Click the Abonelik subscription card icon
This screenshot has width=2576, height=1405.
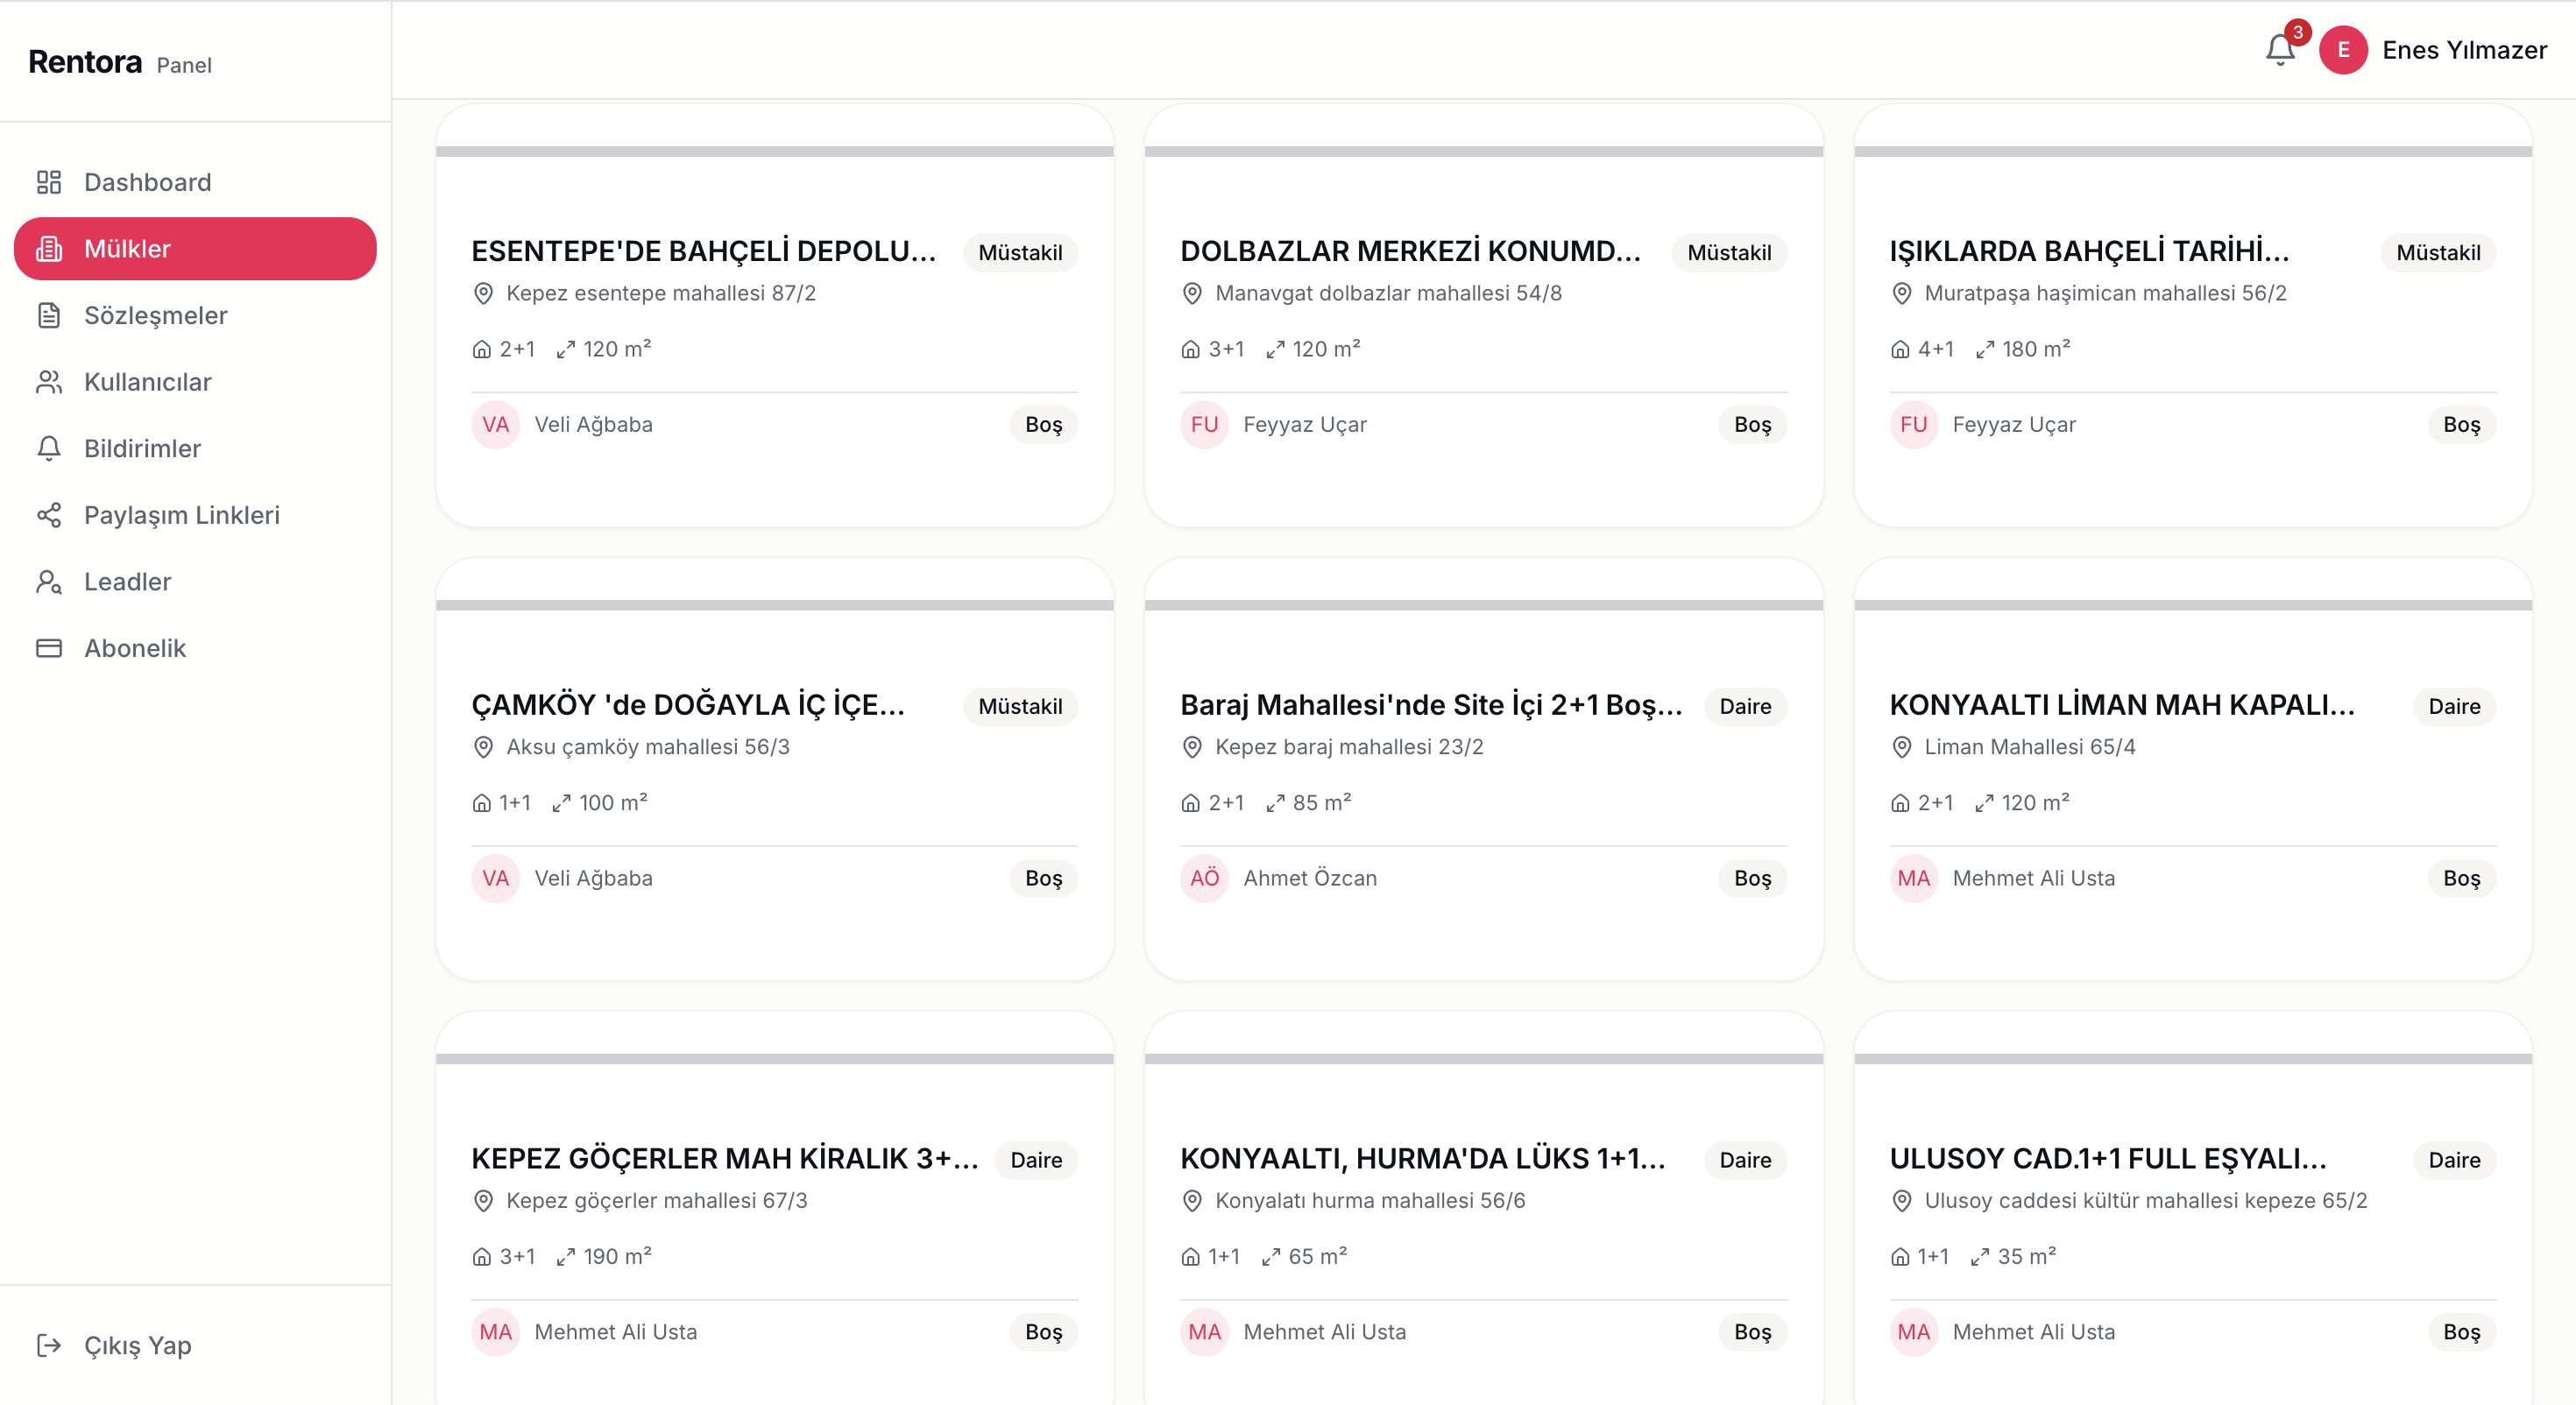click(x=49, y=648)
